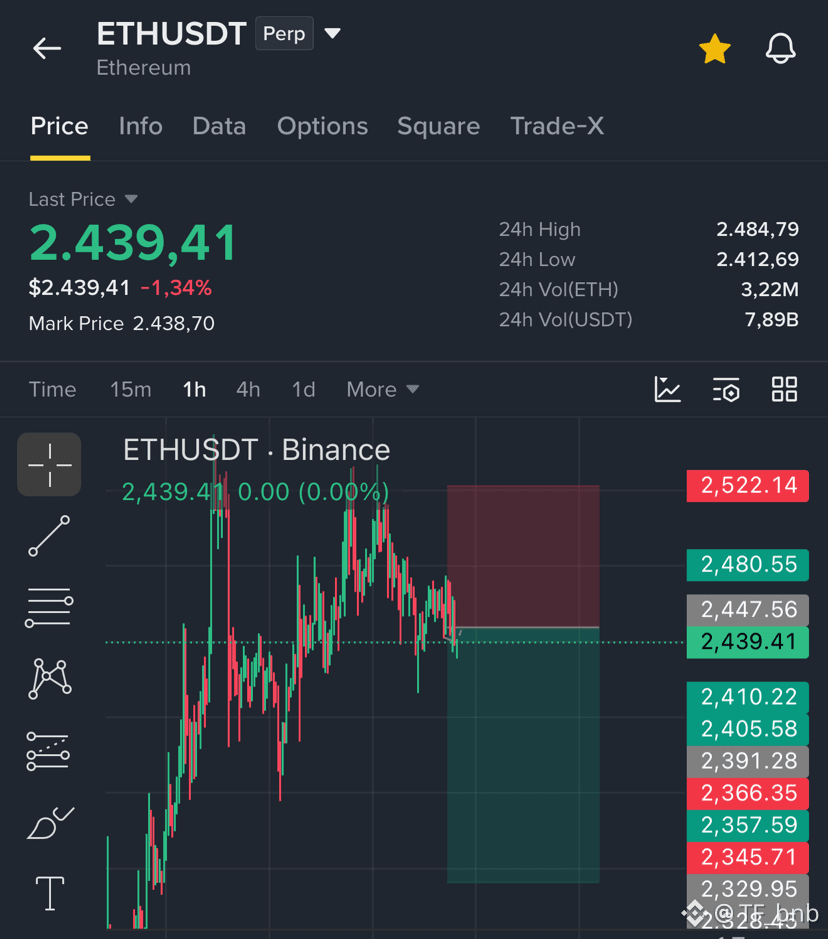The image size is (828, 939).
Task: Click the Mark Price 2.438,70 value
Action: 173,323
